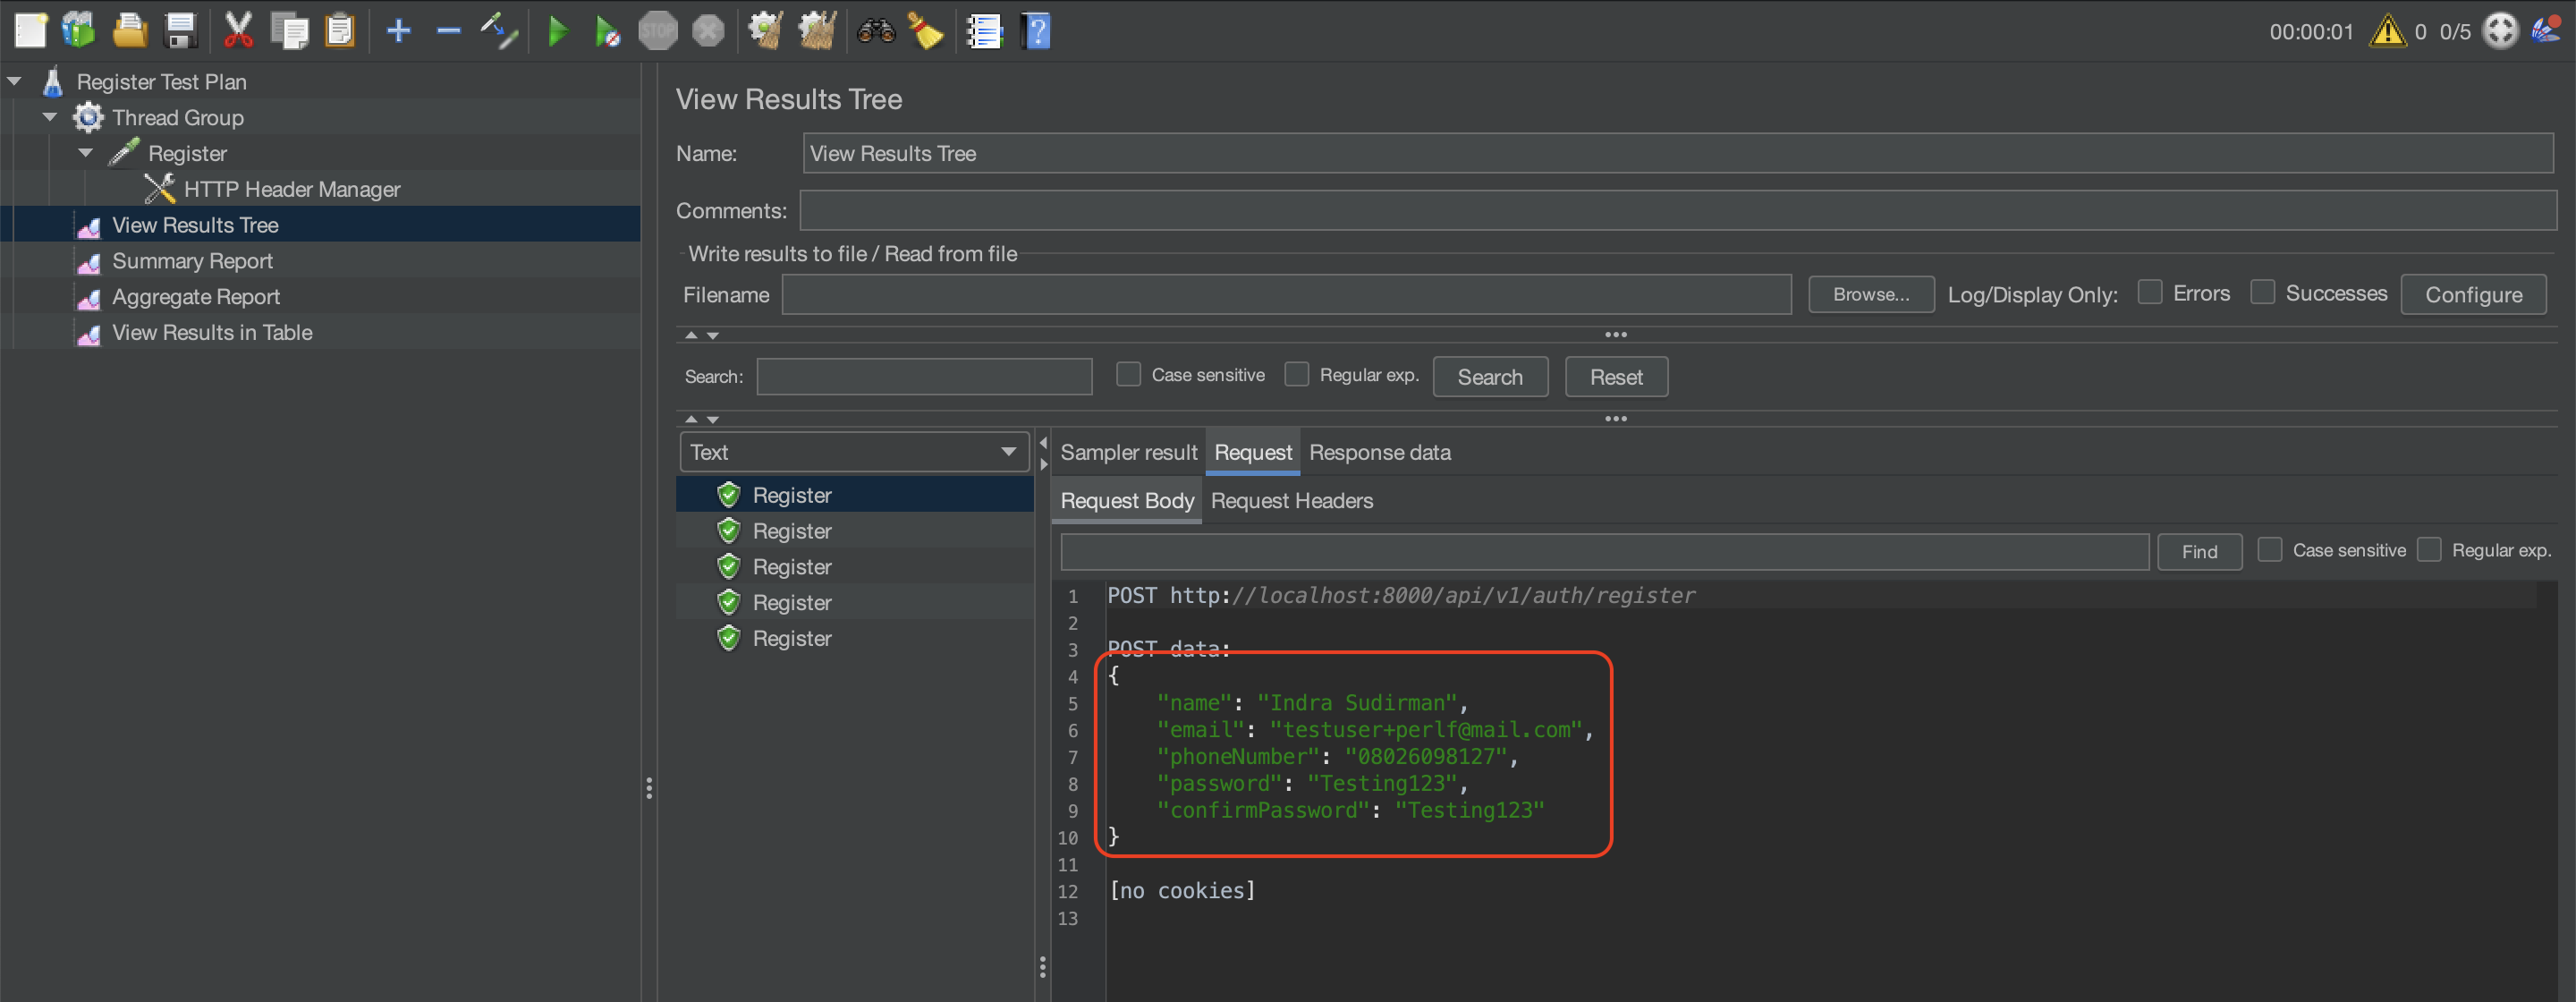Viewport: 2576px width, 1002px height.
Task: Click the Cut scissors icon in toolbar
Action: click(x=238, y=31)
